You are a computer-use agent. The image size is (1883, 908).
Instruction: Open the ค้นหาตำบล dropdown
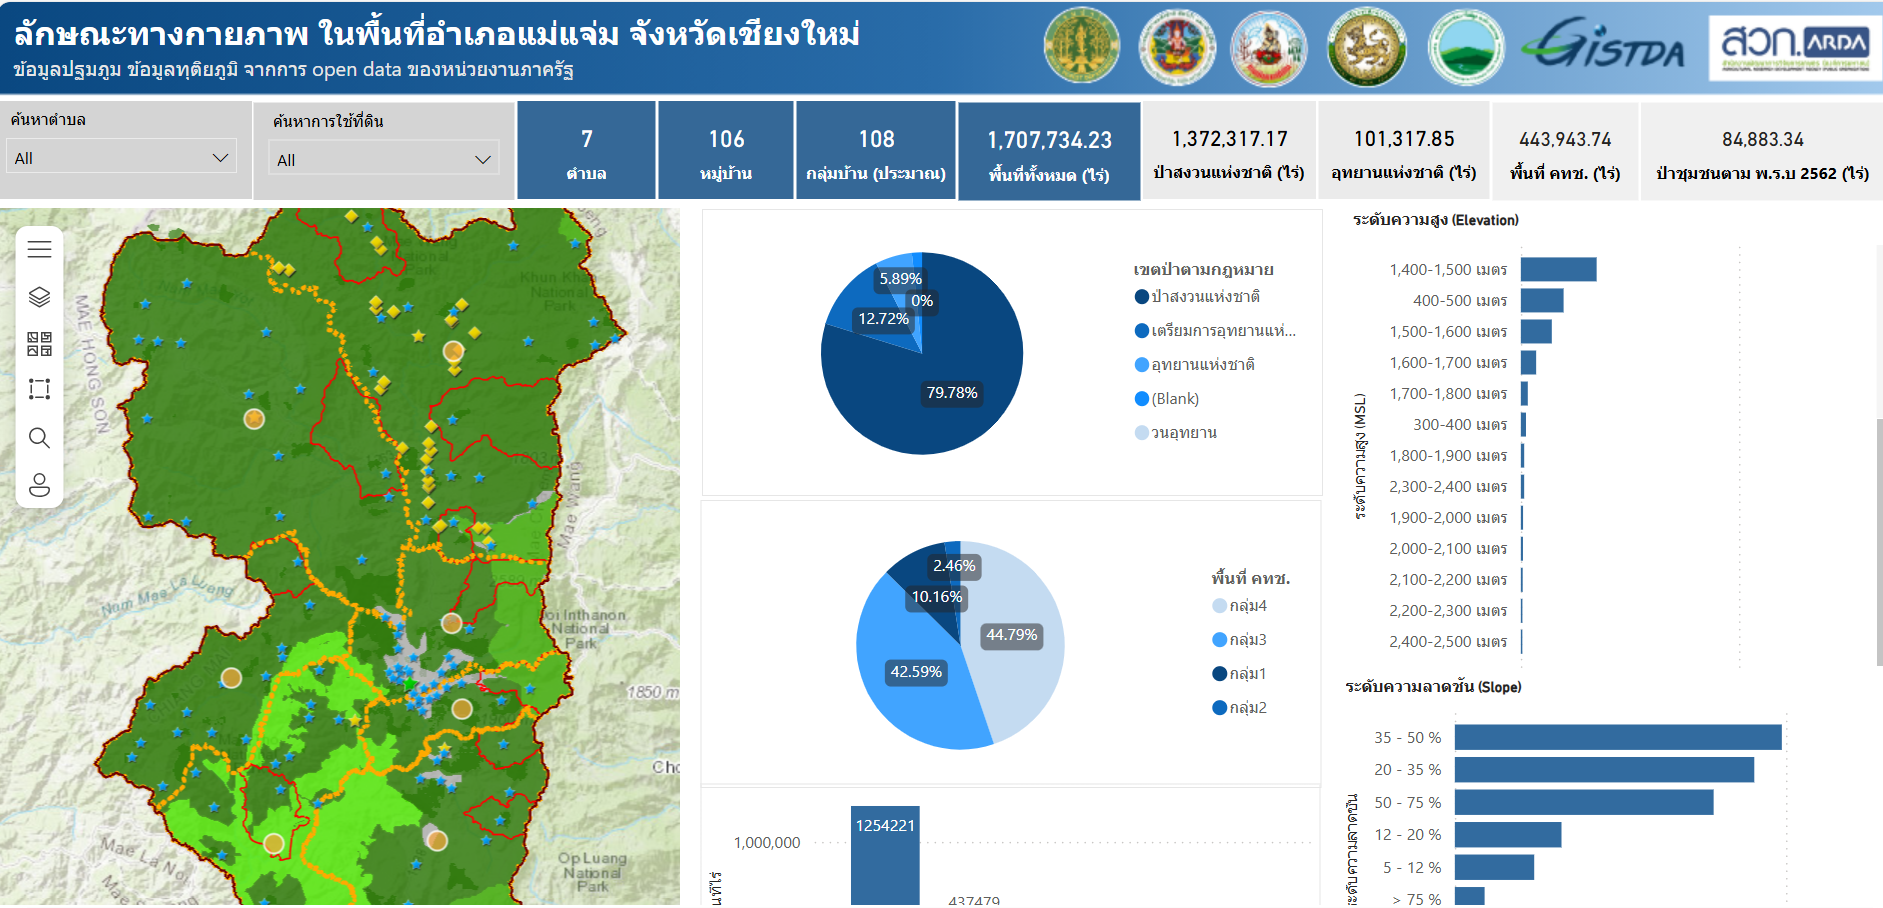(x=122, y=158)
